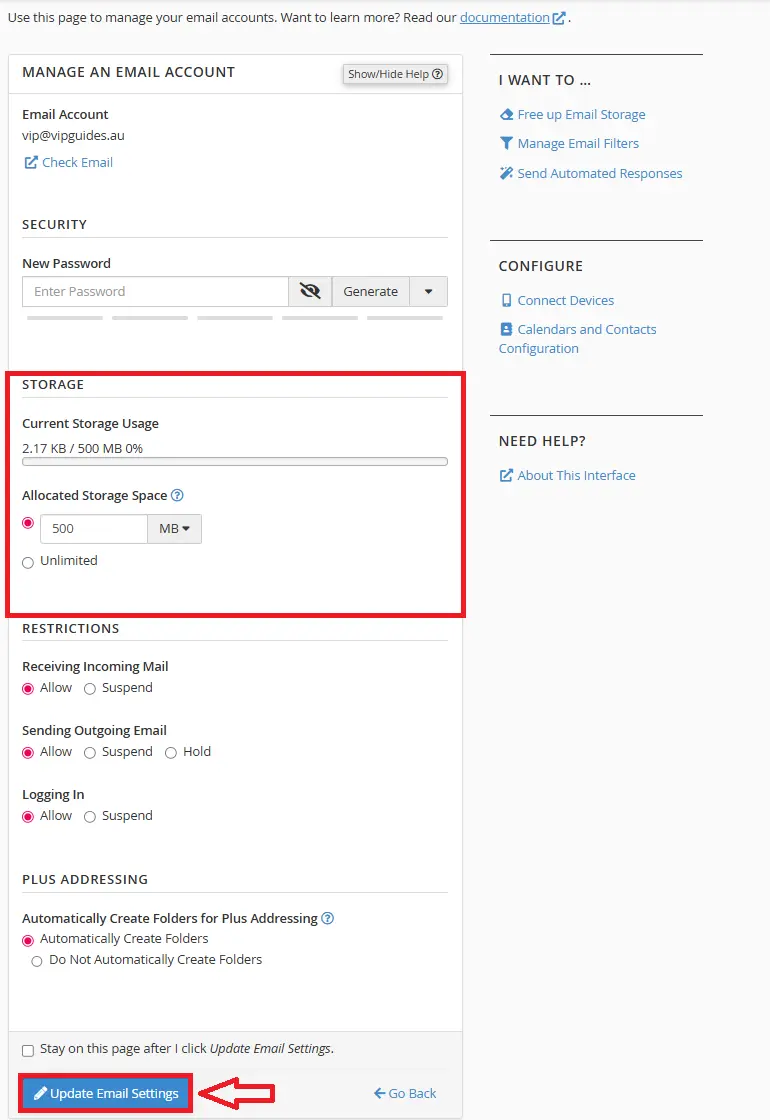770x1120 pixels.
Task: Go Back to previous page
Action: (405, 1093)
